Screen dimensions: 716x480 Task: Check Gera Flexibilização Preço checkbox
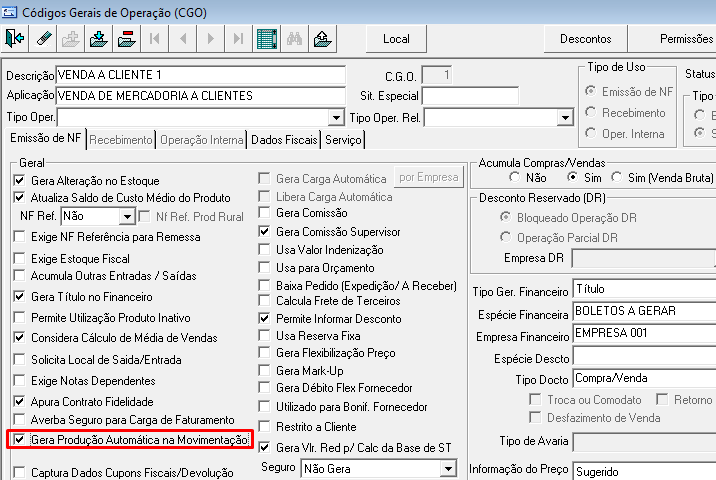click(264, 353)
